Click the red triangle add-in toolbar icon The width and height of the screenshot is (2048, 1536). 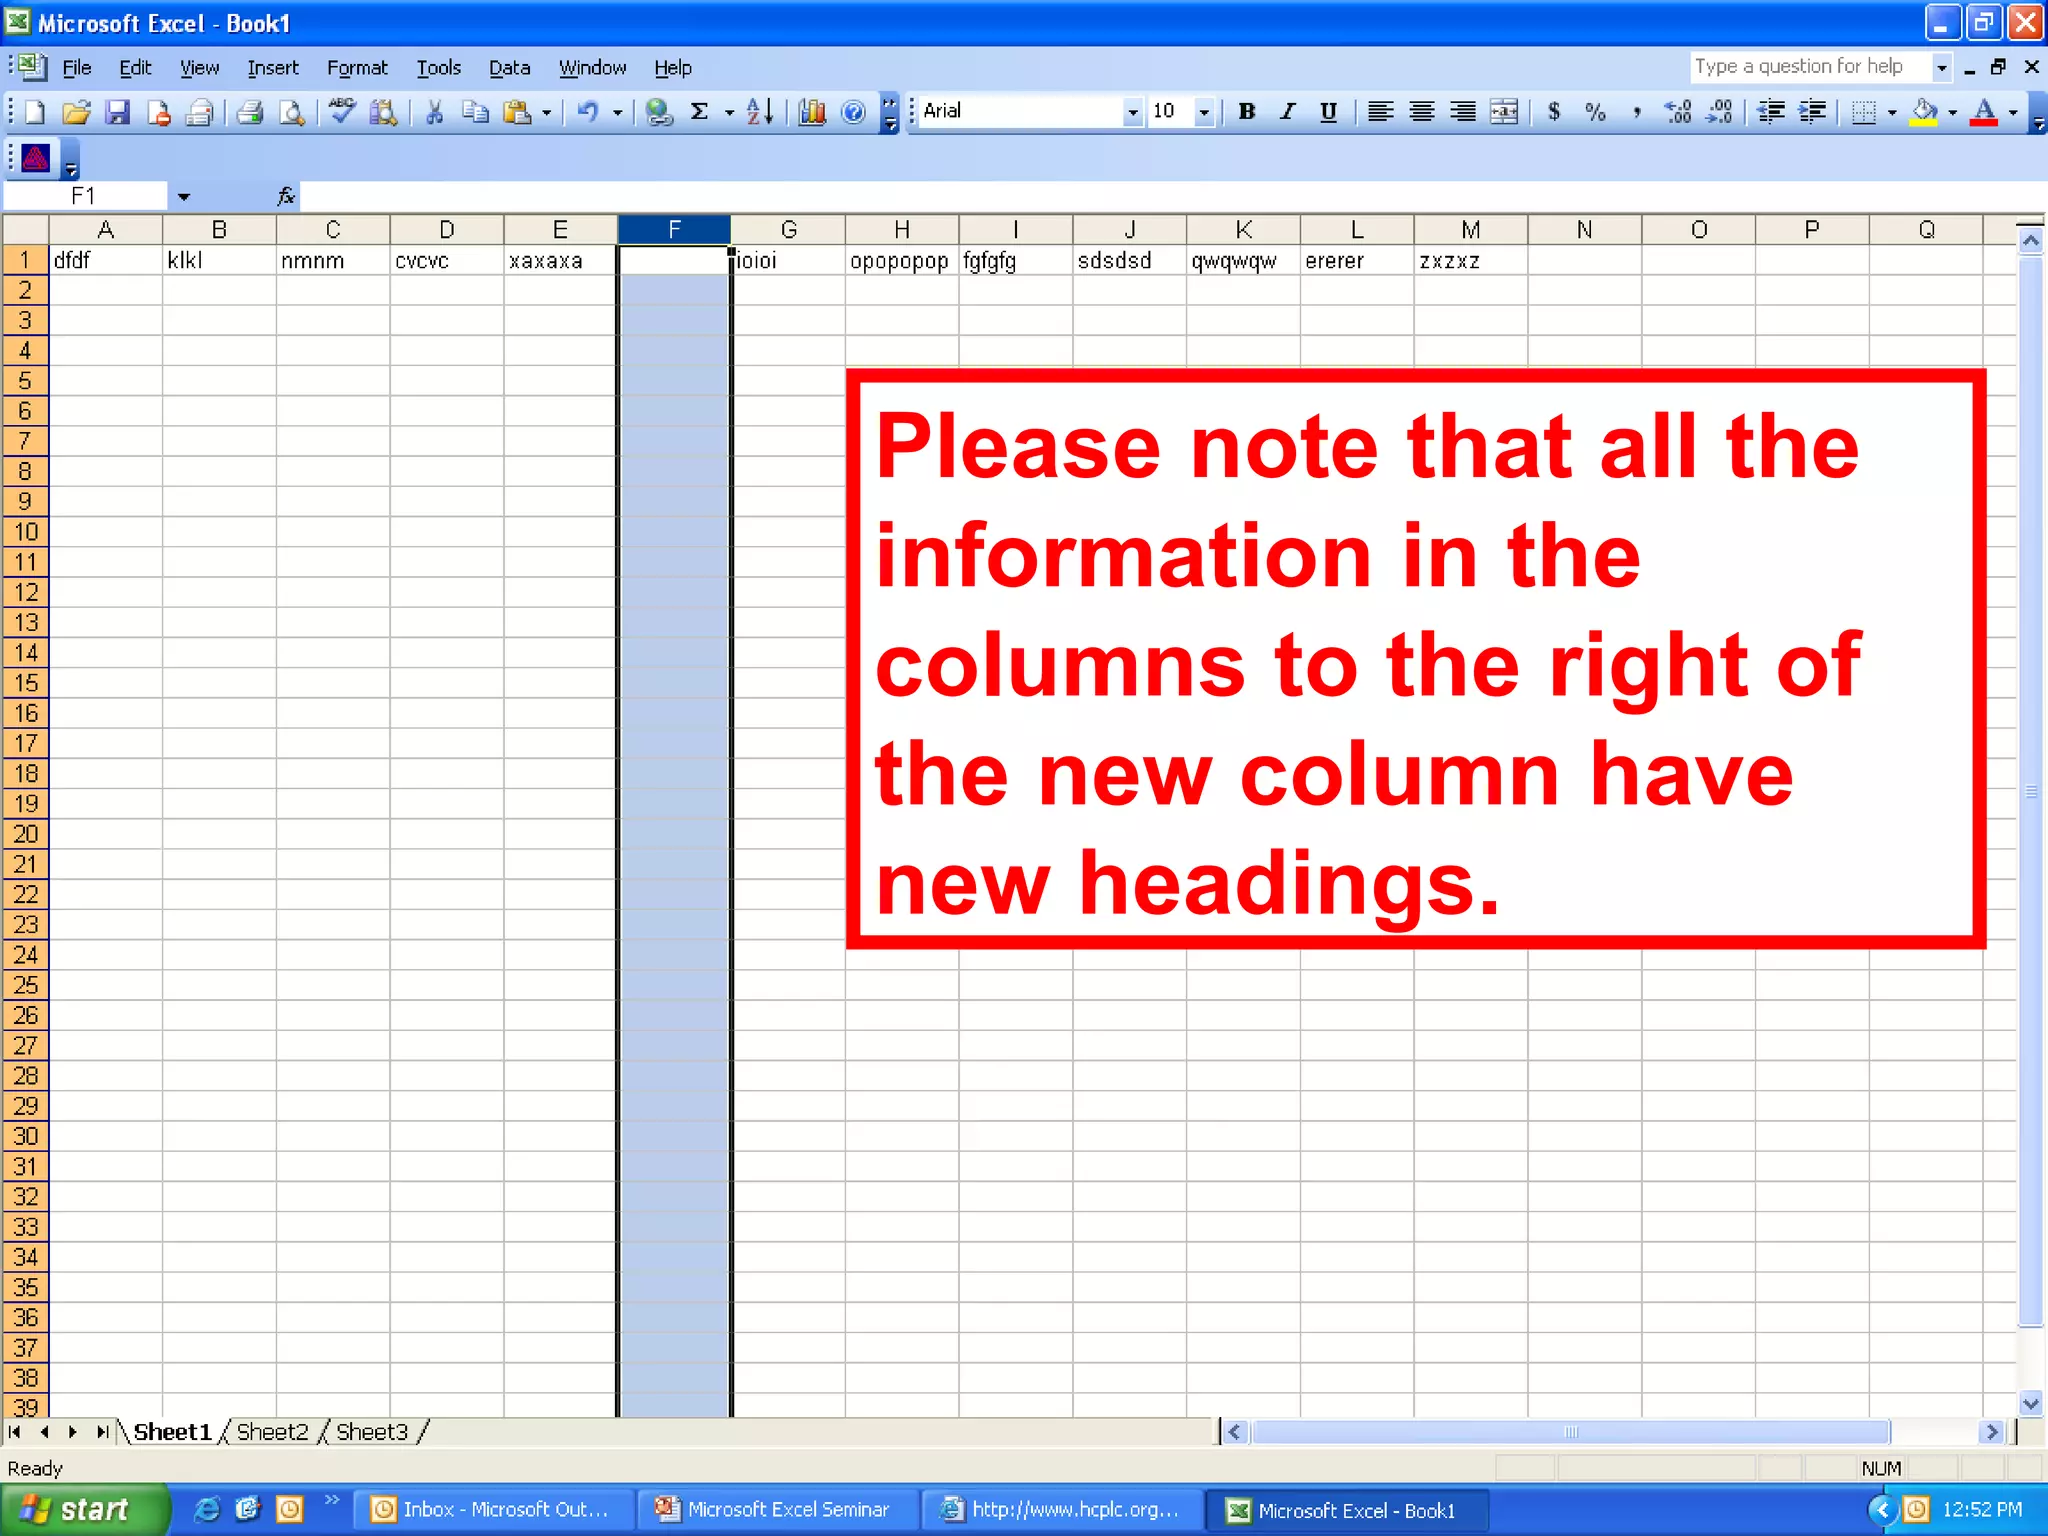[x=35, y=158]
